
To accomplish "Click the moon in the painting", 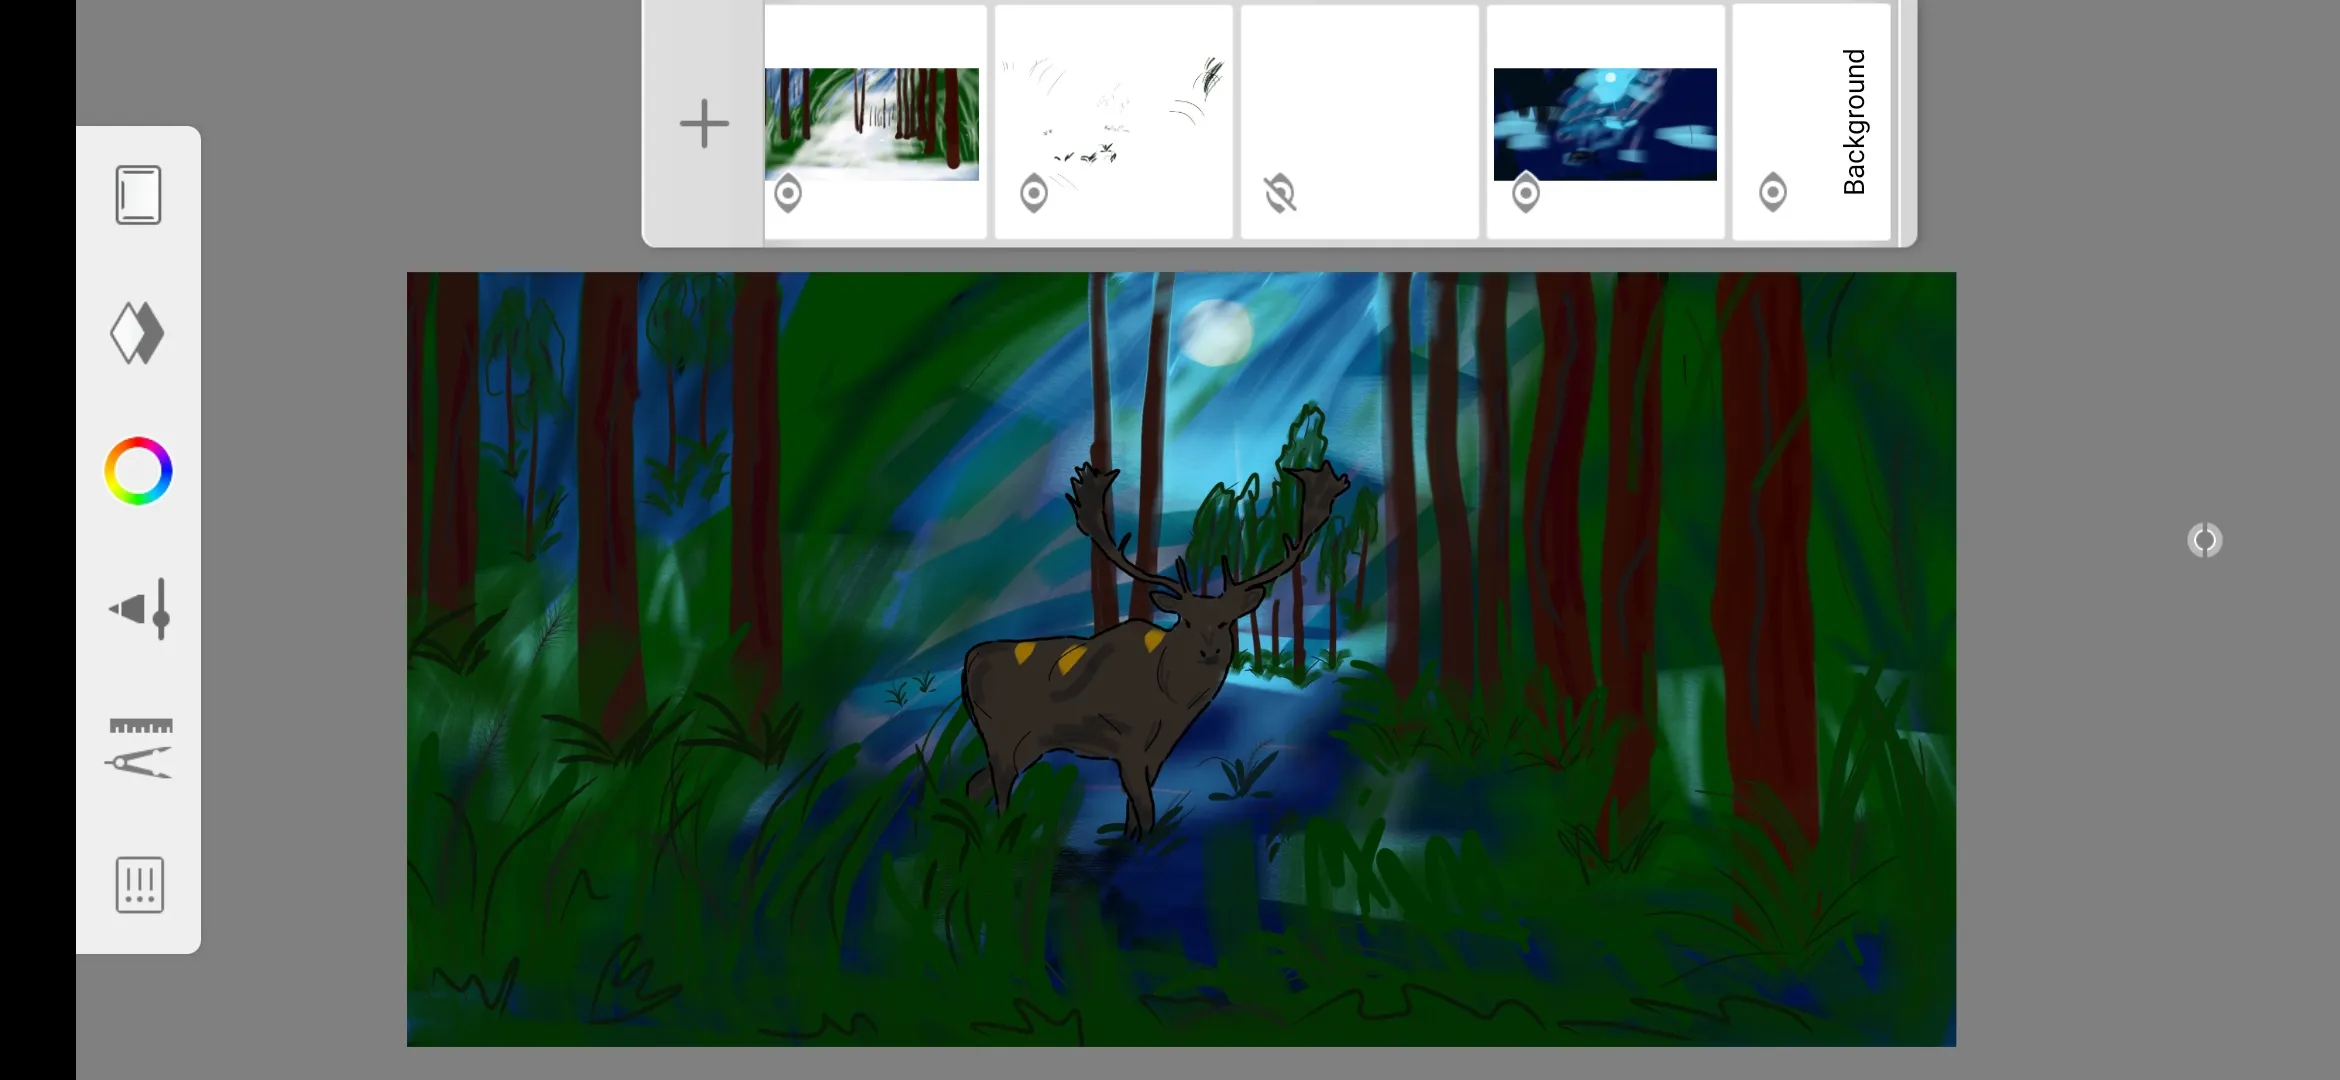I will tap(1216, 332).
